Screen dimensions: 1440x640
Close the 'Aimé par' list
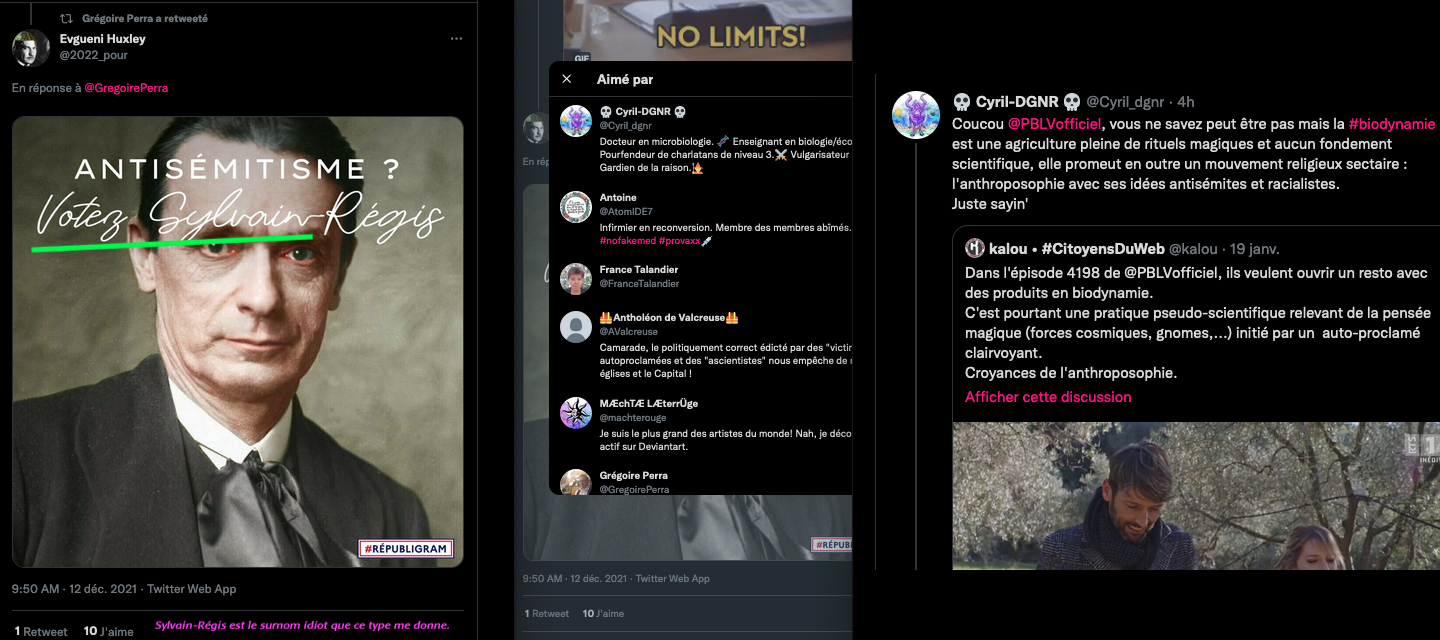567,79
